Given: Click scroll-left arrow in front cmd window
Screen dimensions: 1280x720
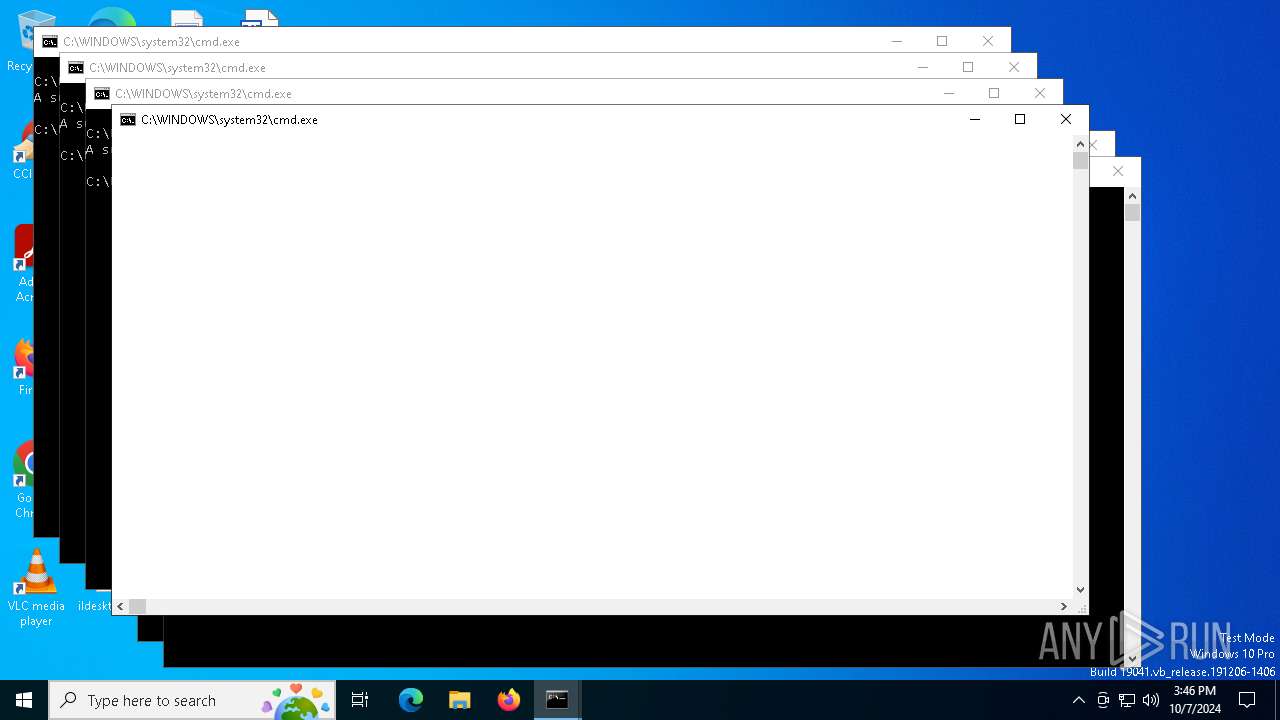Looking at the screenshot, I should coord(121,606).
